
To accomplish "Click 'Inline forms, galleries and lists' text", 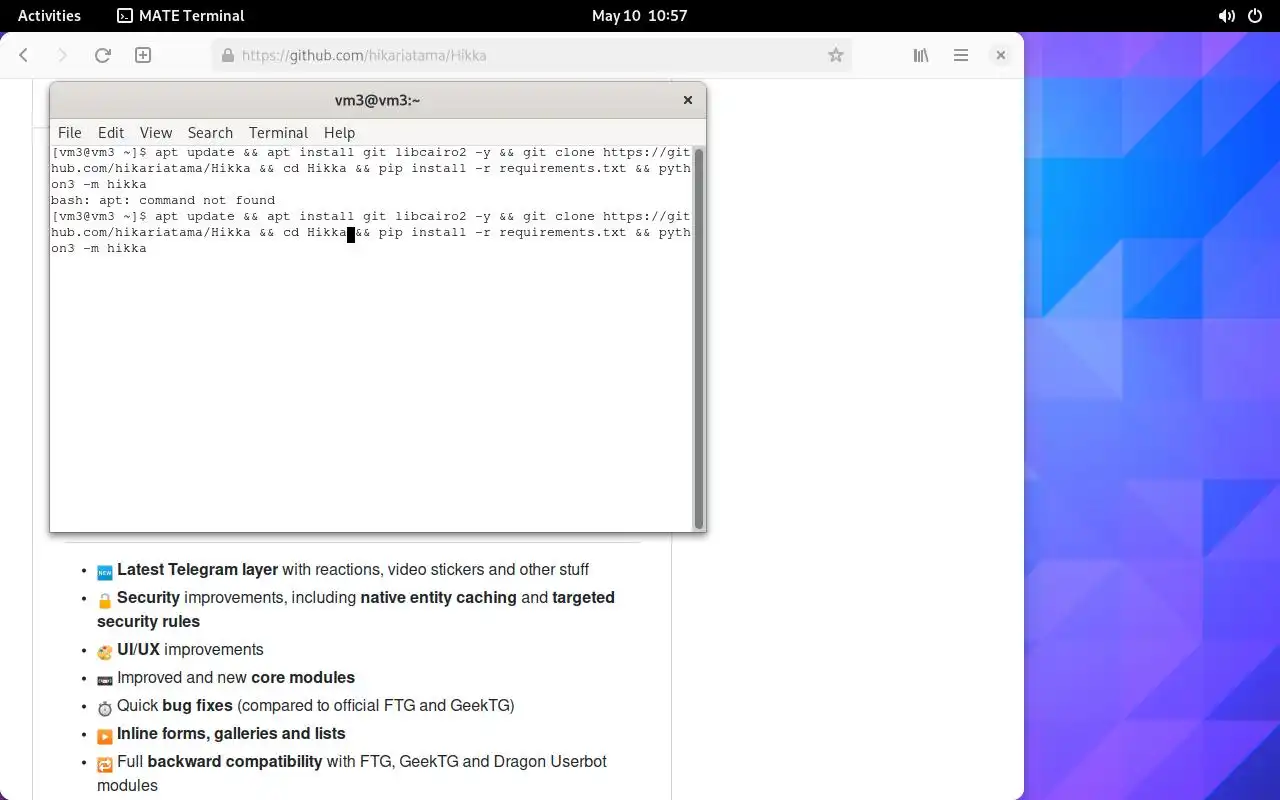I will pyautogui.click(x=231, y=733).
